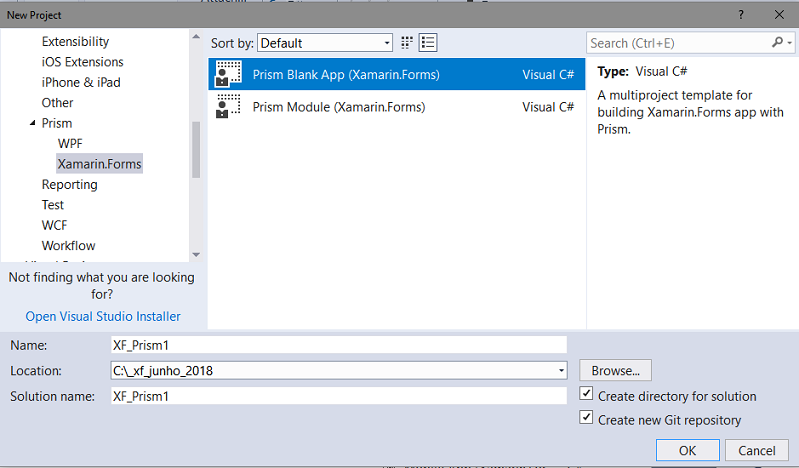Open search options dropdown arrow
The width and height of the screenshot is (799, 468).
click(x=789, y=43)
